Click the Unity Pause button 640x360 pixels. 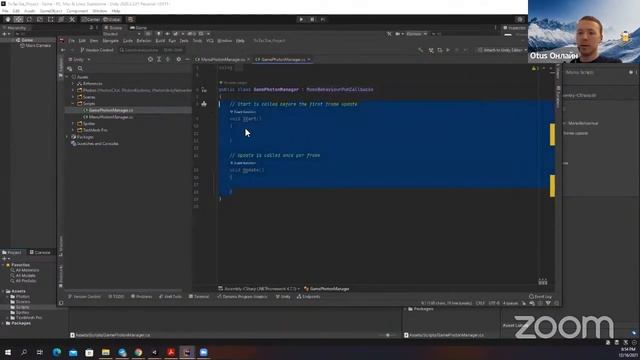(312, 19)
